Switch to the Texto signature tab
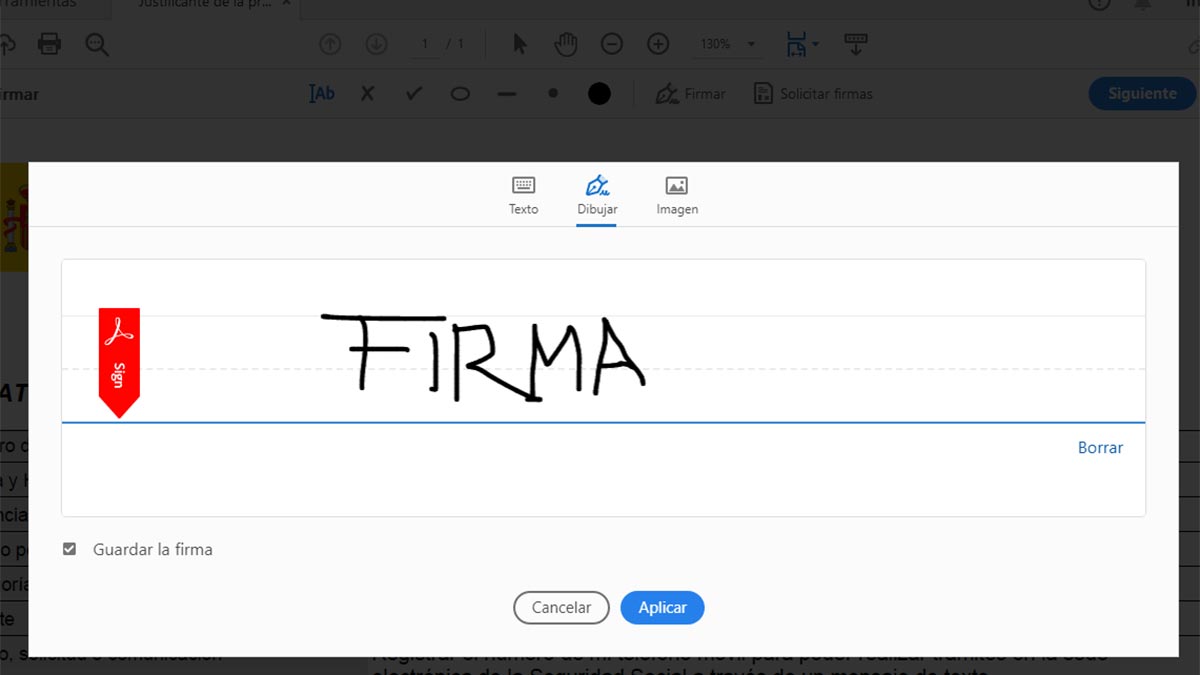 [523, 195]
